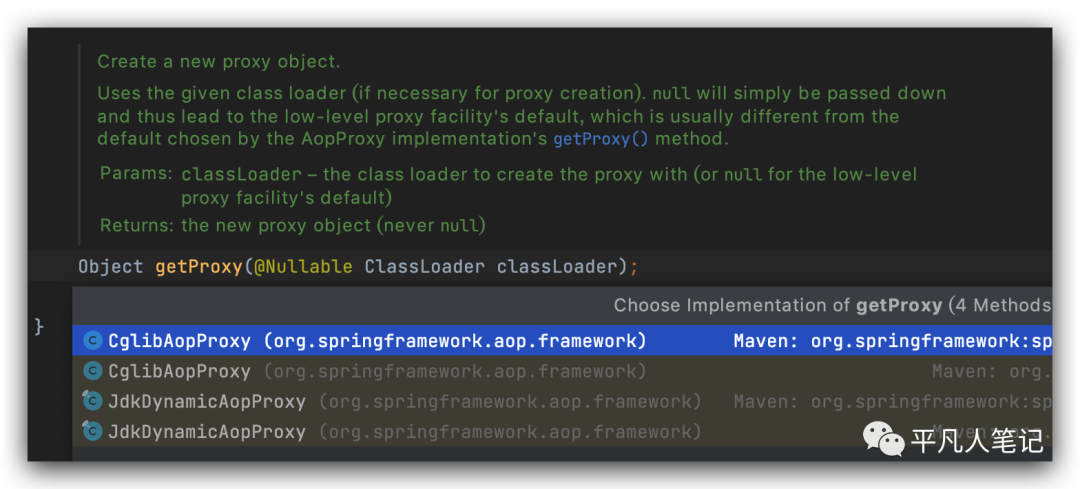
Task: Click the Params label in the documentation
Action: (x=136, y=174)
